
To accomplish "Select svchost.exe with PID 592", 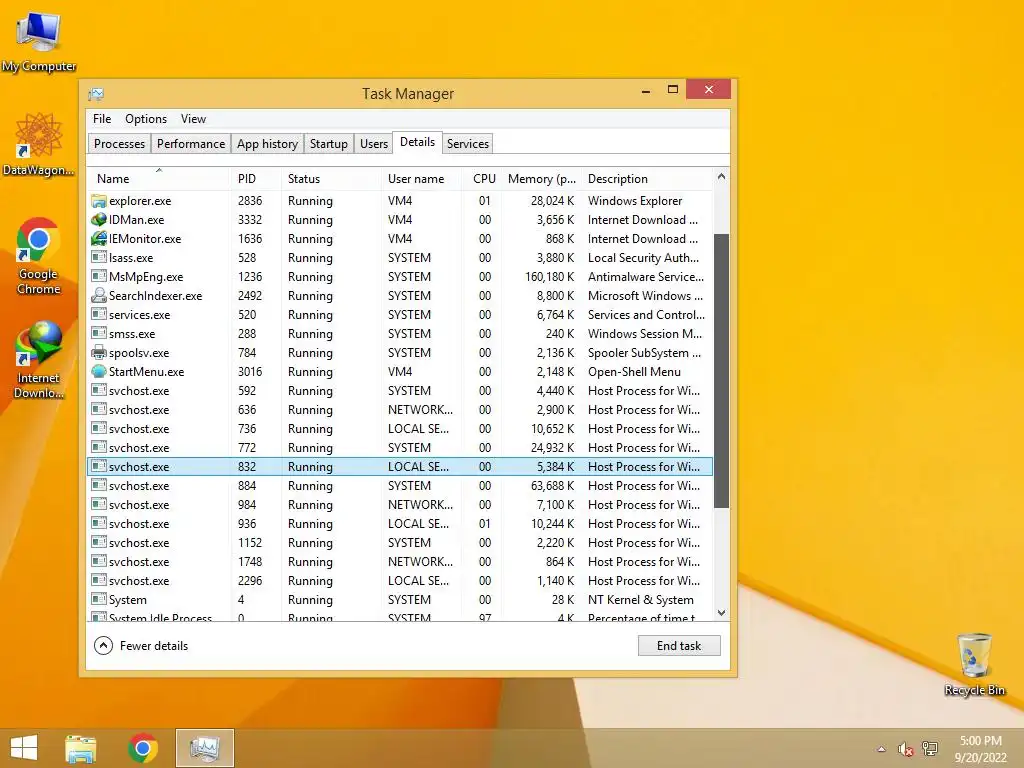I will (x=400, y=391).
